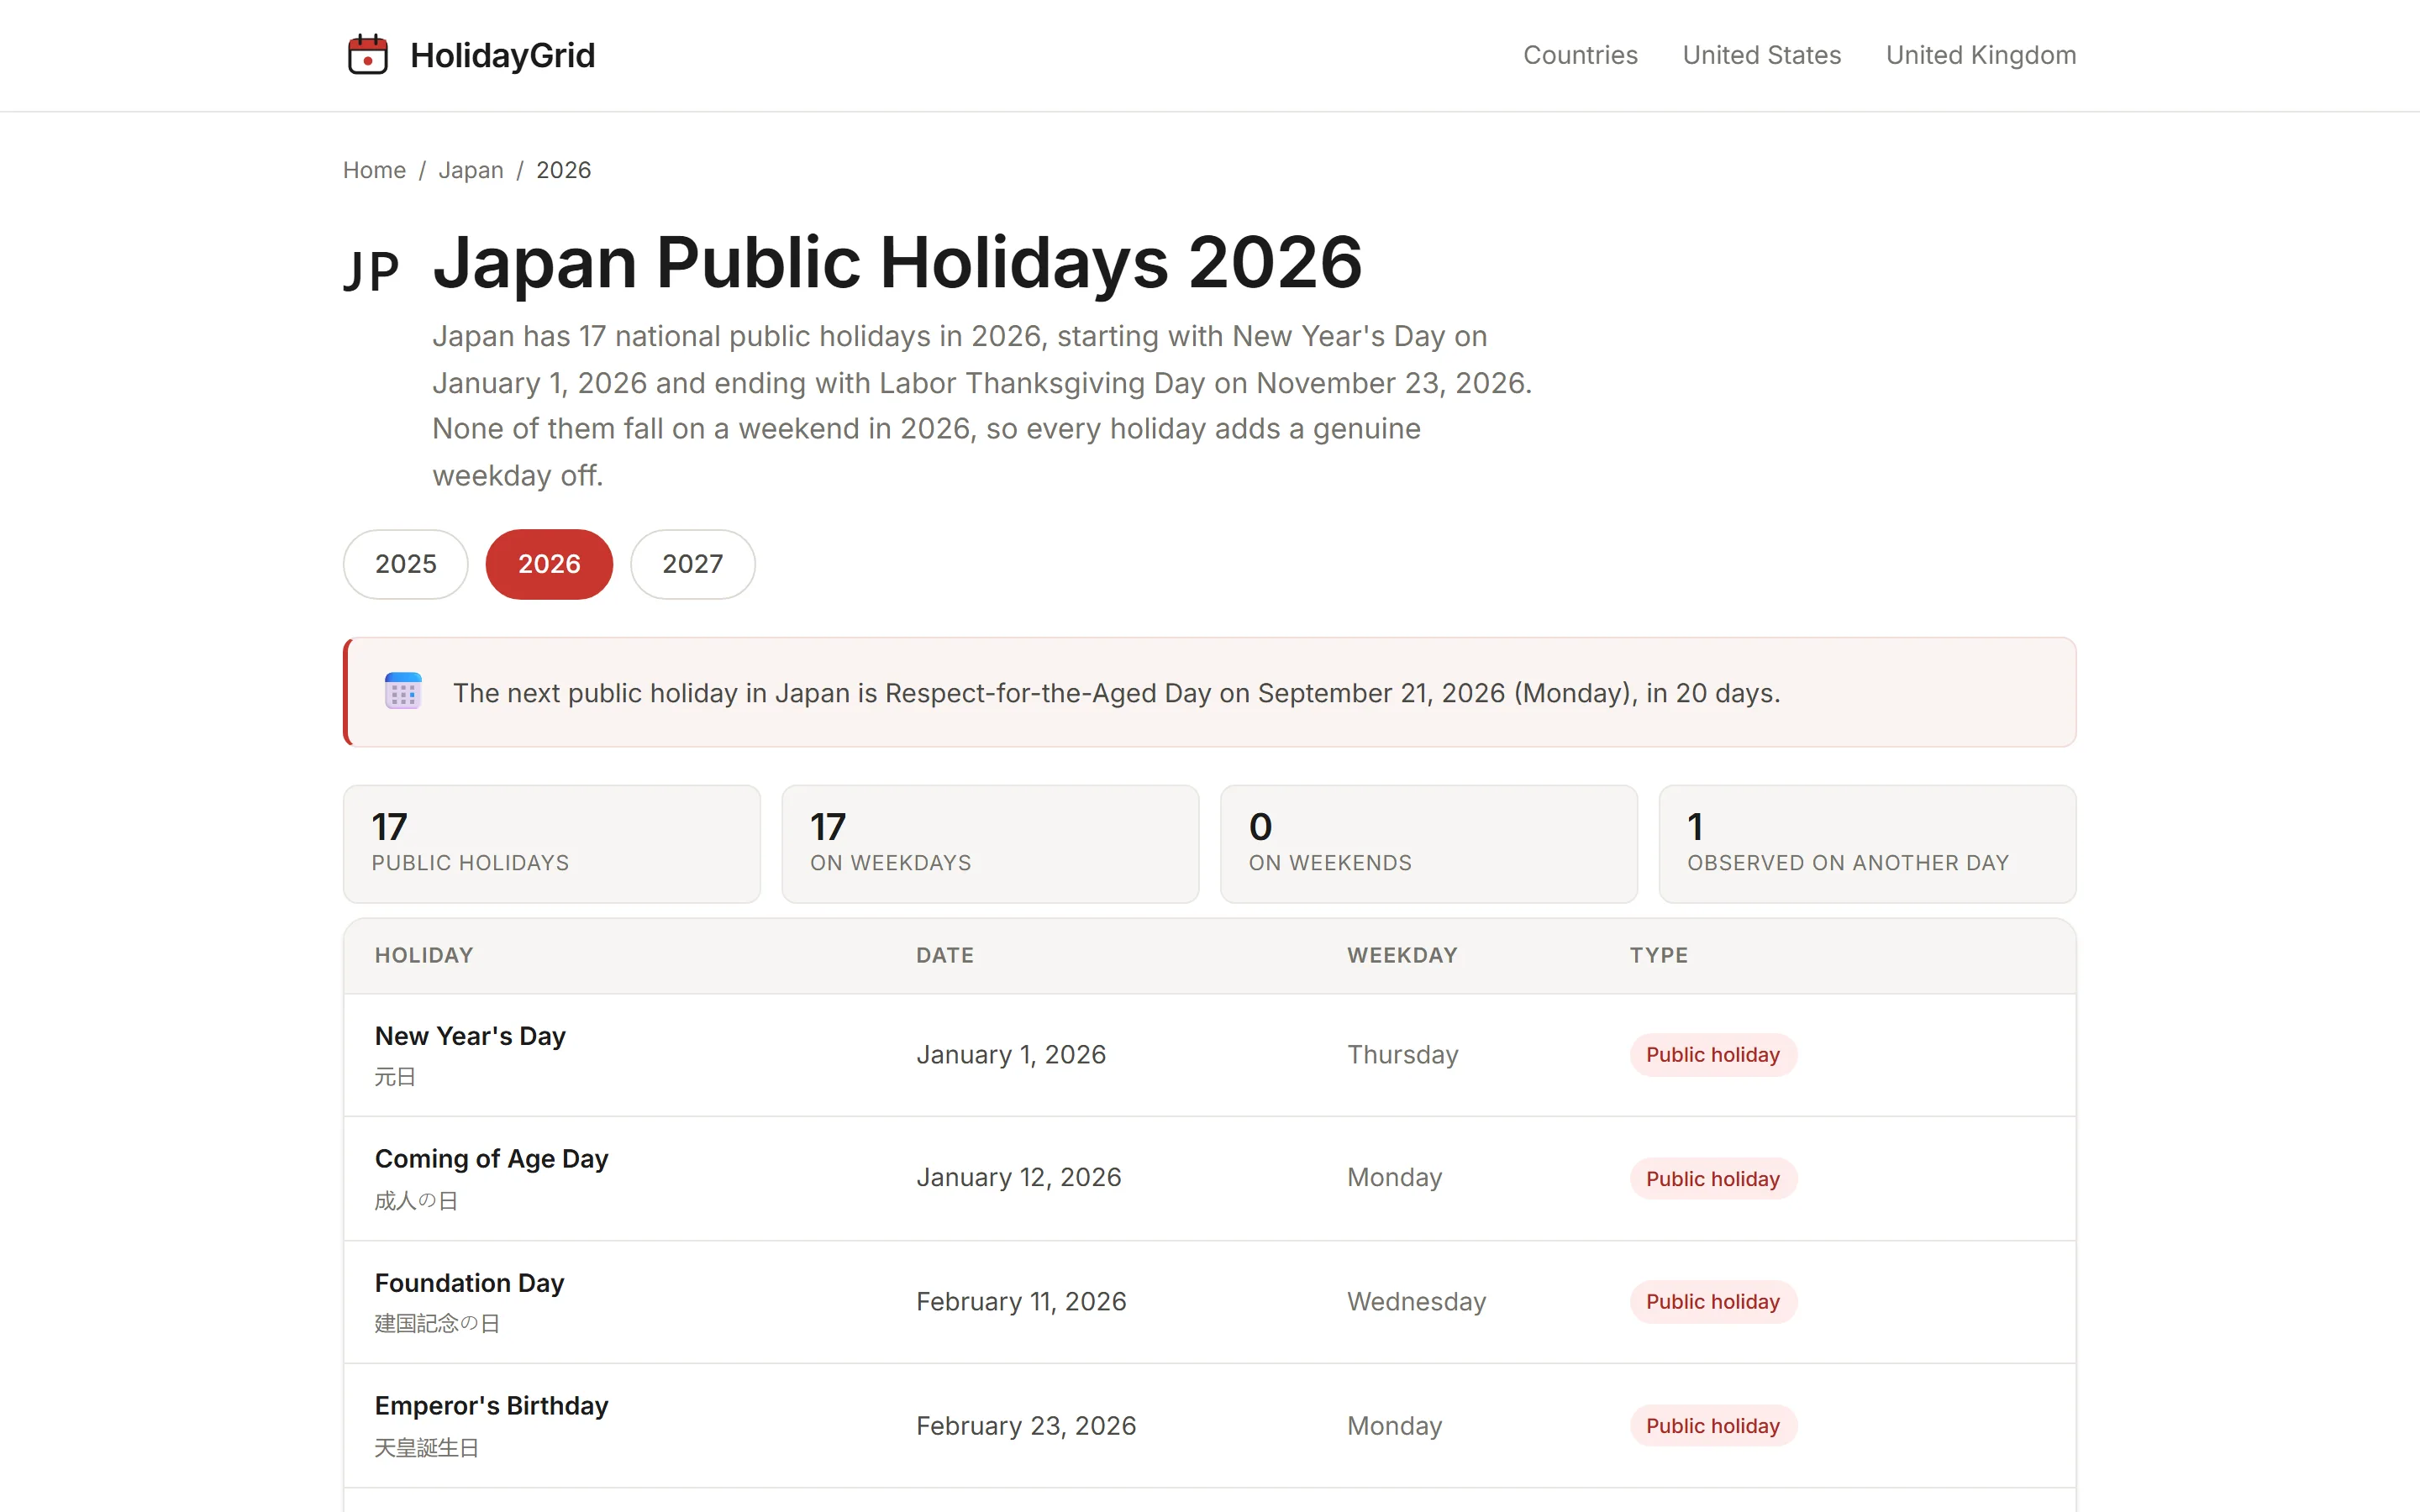Switch to the 2027 year pill

point(692,564)
